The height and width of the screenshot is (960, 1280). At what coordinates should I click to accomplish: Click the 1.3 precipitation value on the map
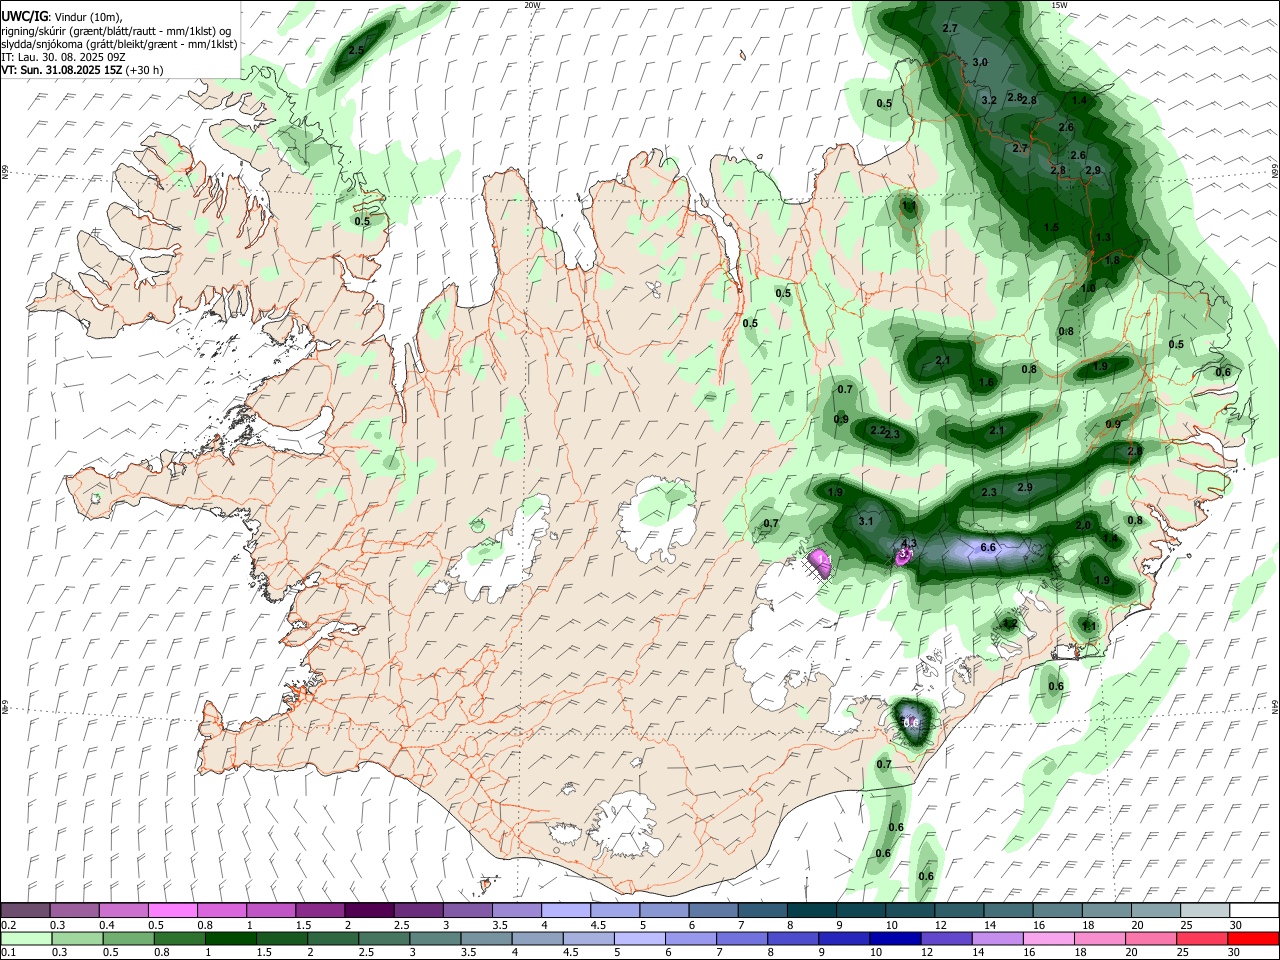coord(1103,237)
